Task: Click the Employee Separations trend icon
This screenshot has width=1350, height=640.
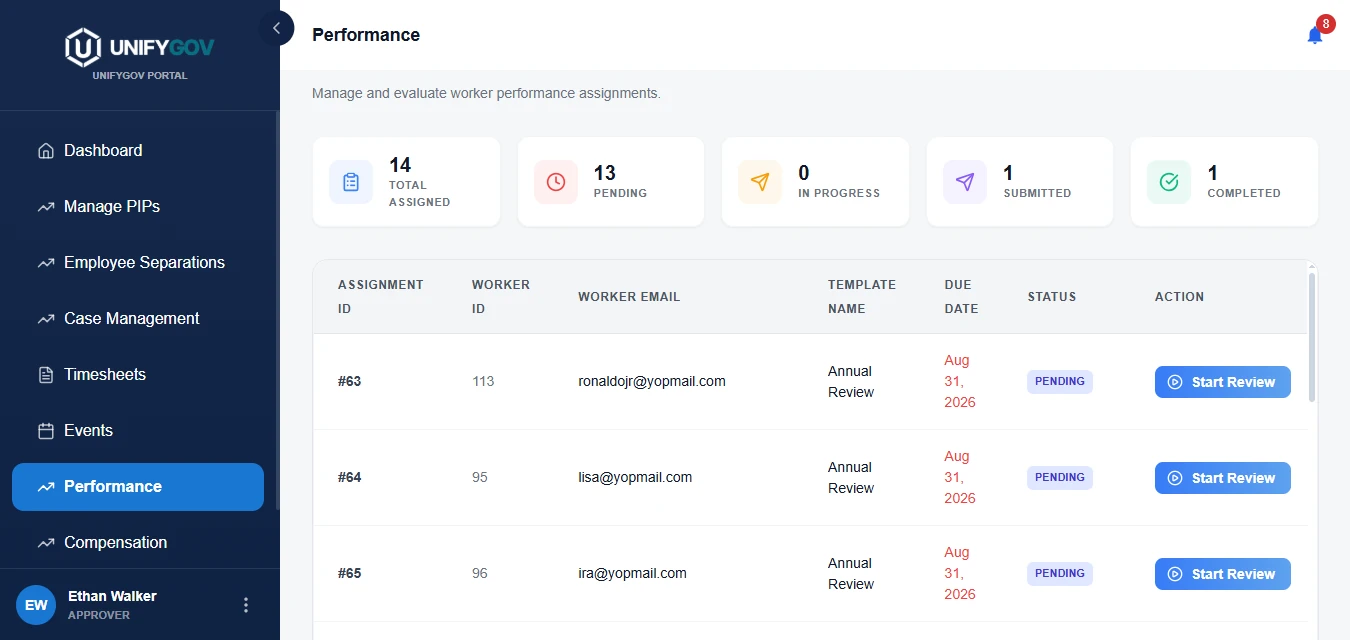Action: [46, 263]
